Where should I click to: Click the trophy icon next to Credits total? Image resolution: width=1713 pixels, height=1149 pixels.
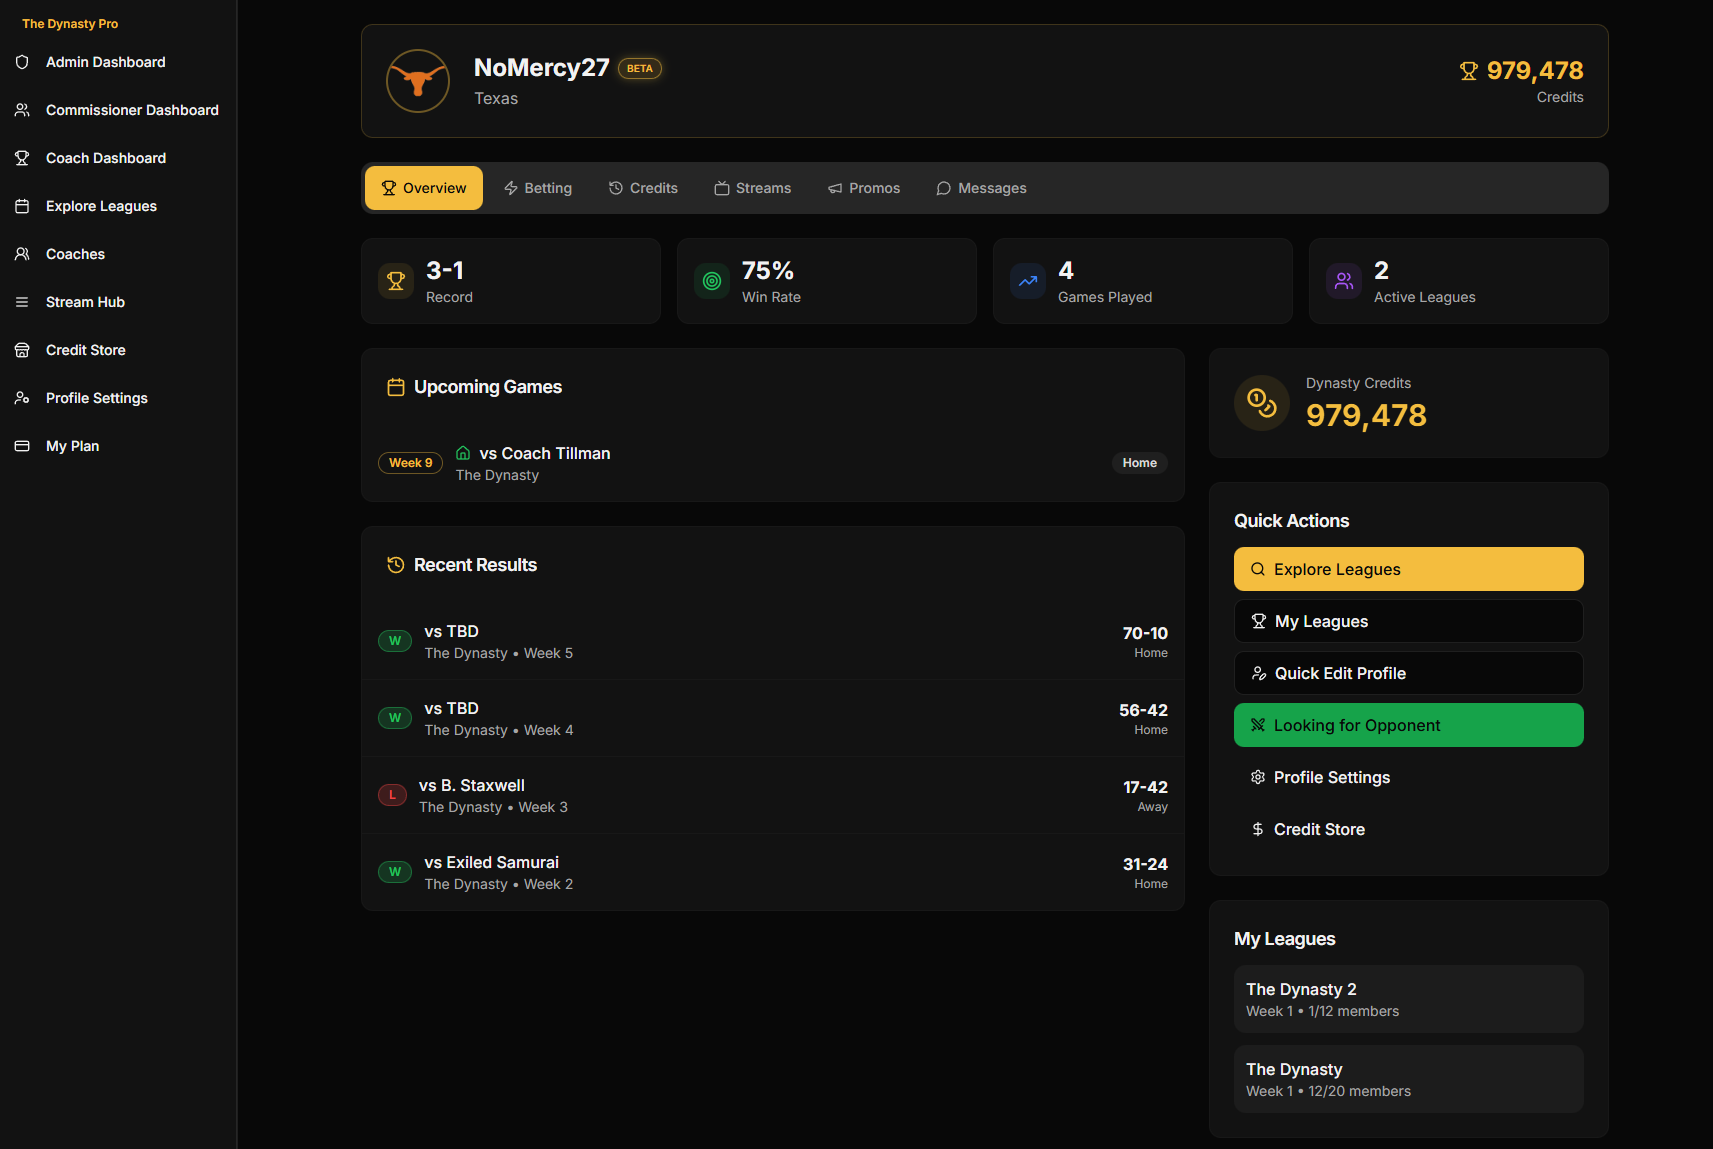1468,70
